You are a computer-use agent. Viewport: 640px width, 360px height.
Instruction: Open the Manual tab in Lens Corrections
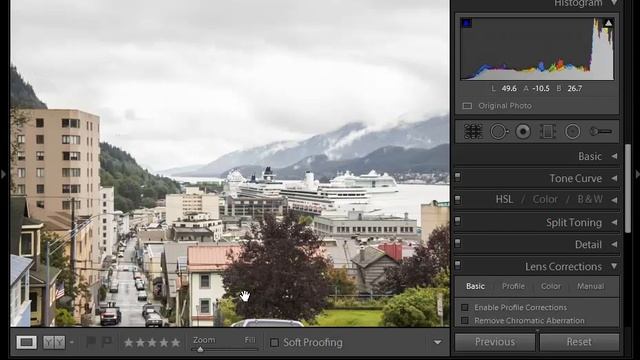(590, 286)
